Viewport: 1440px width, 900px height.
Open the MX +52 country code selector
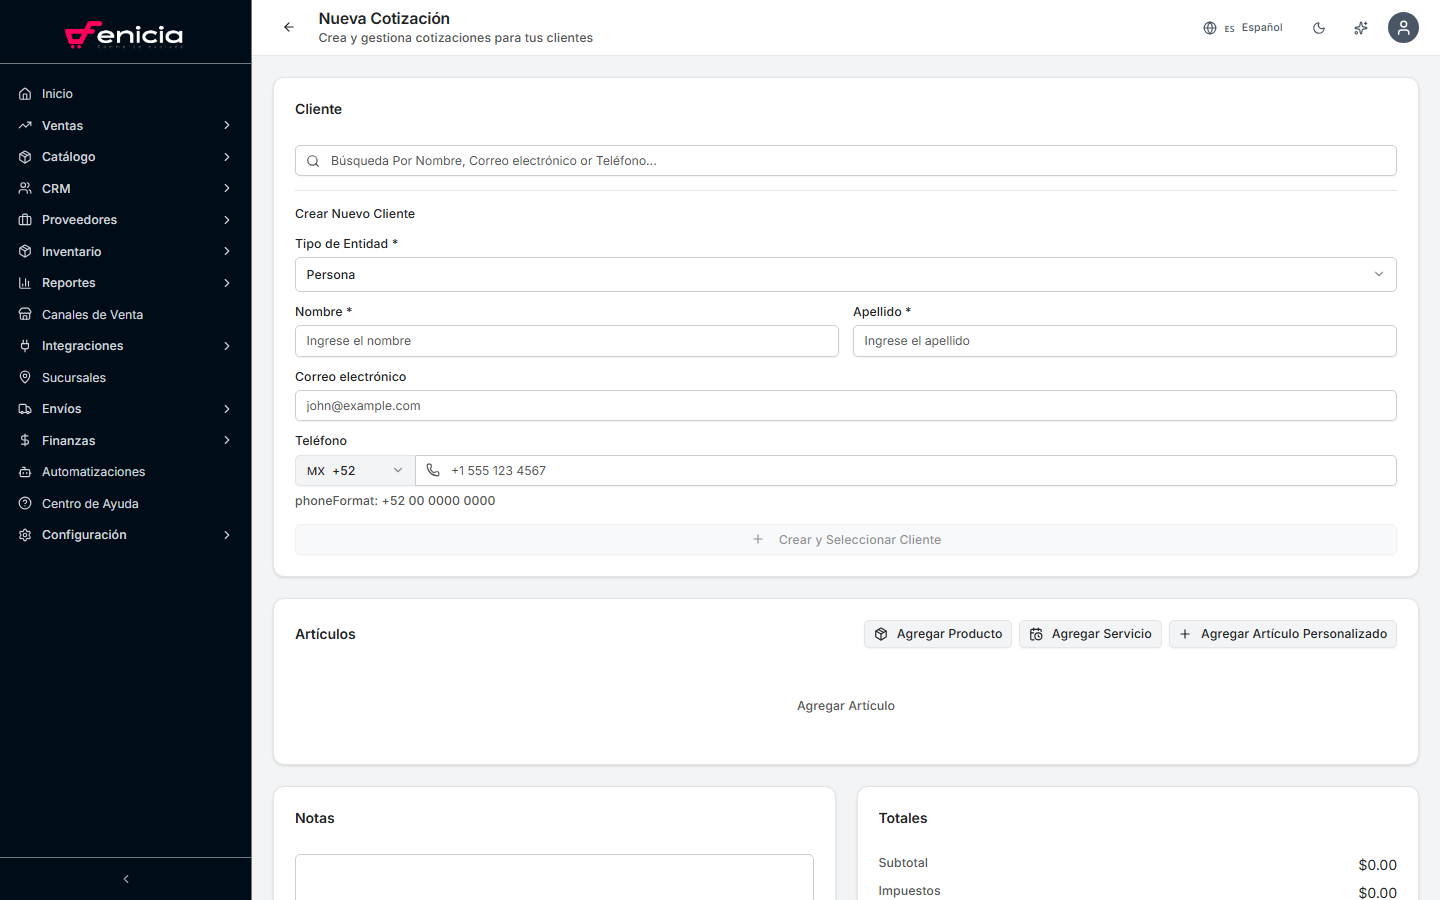(x=355, y=471)
